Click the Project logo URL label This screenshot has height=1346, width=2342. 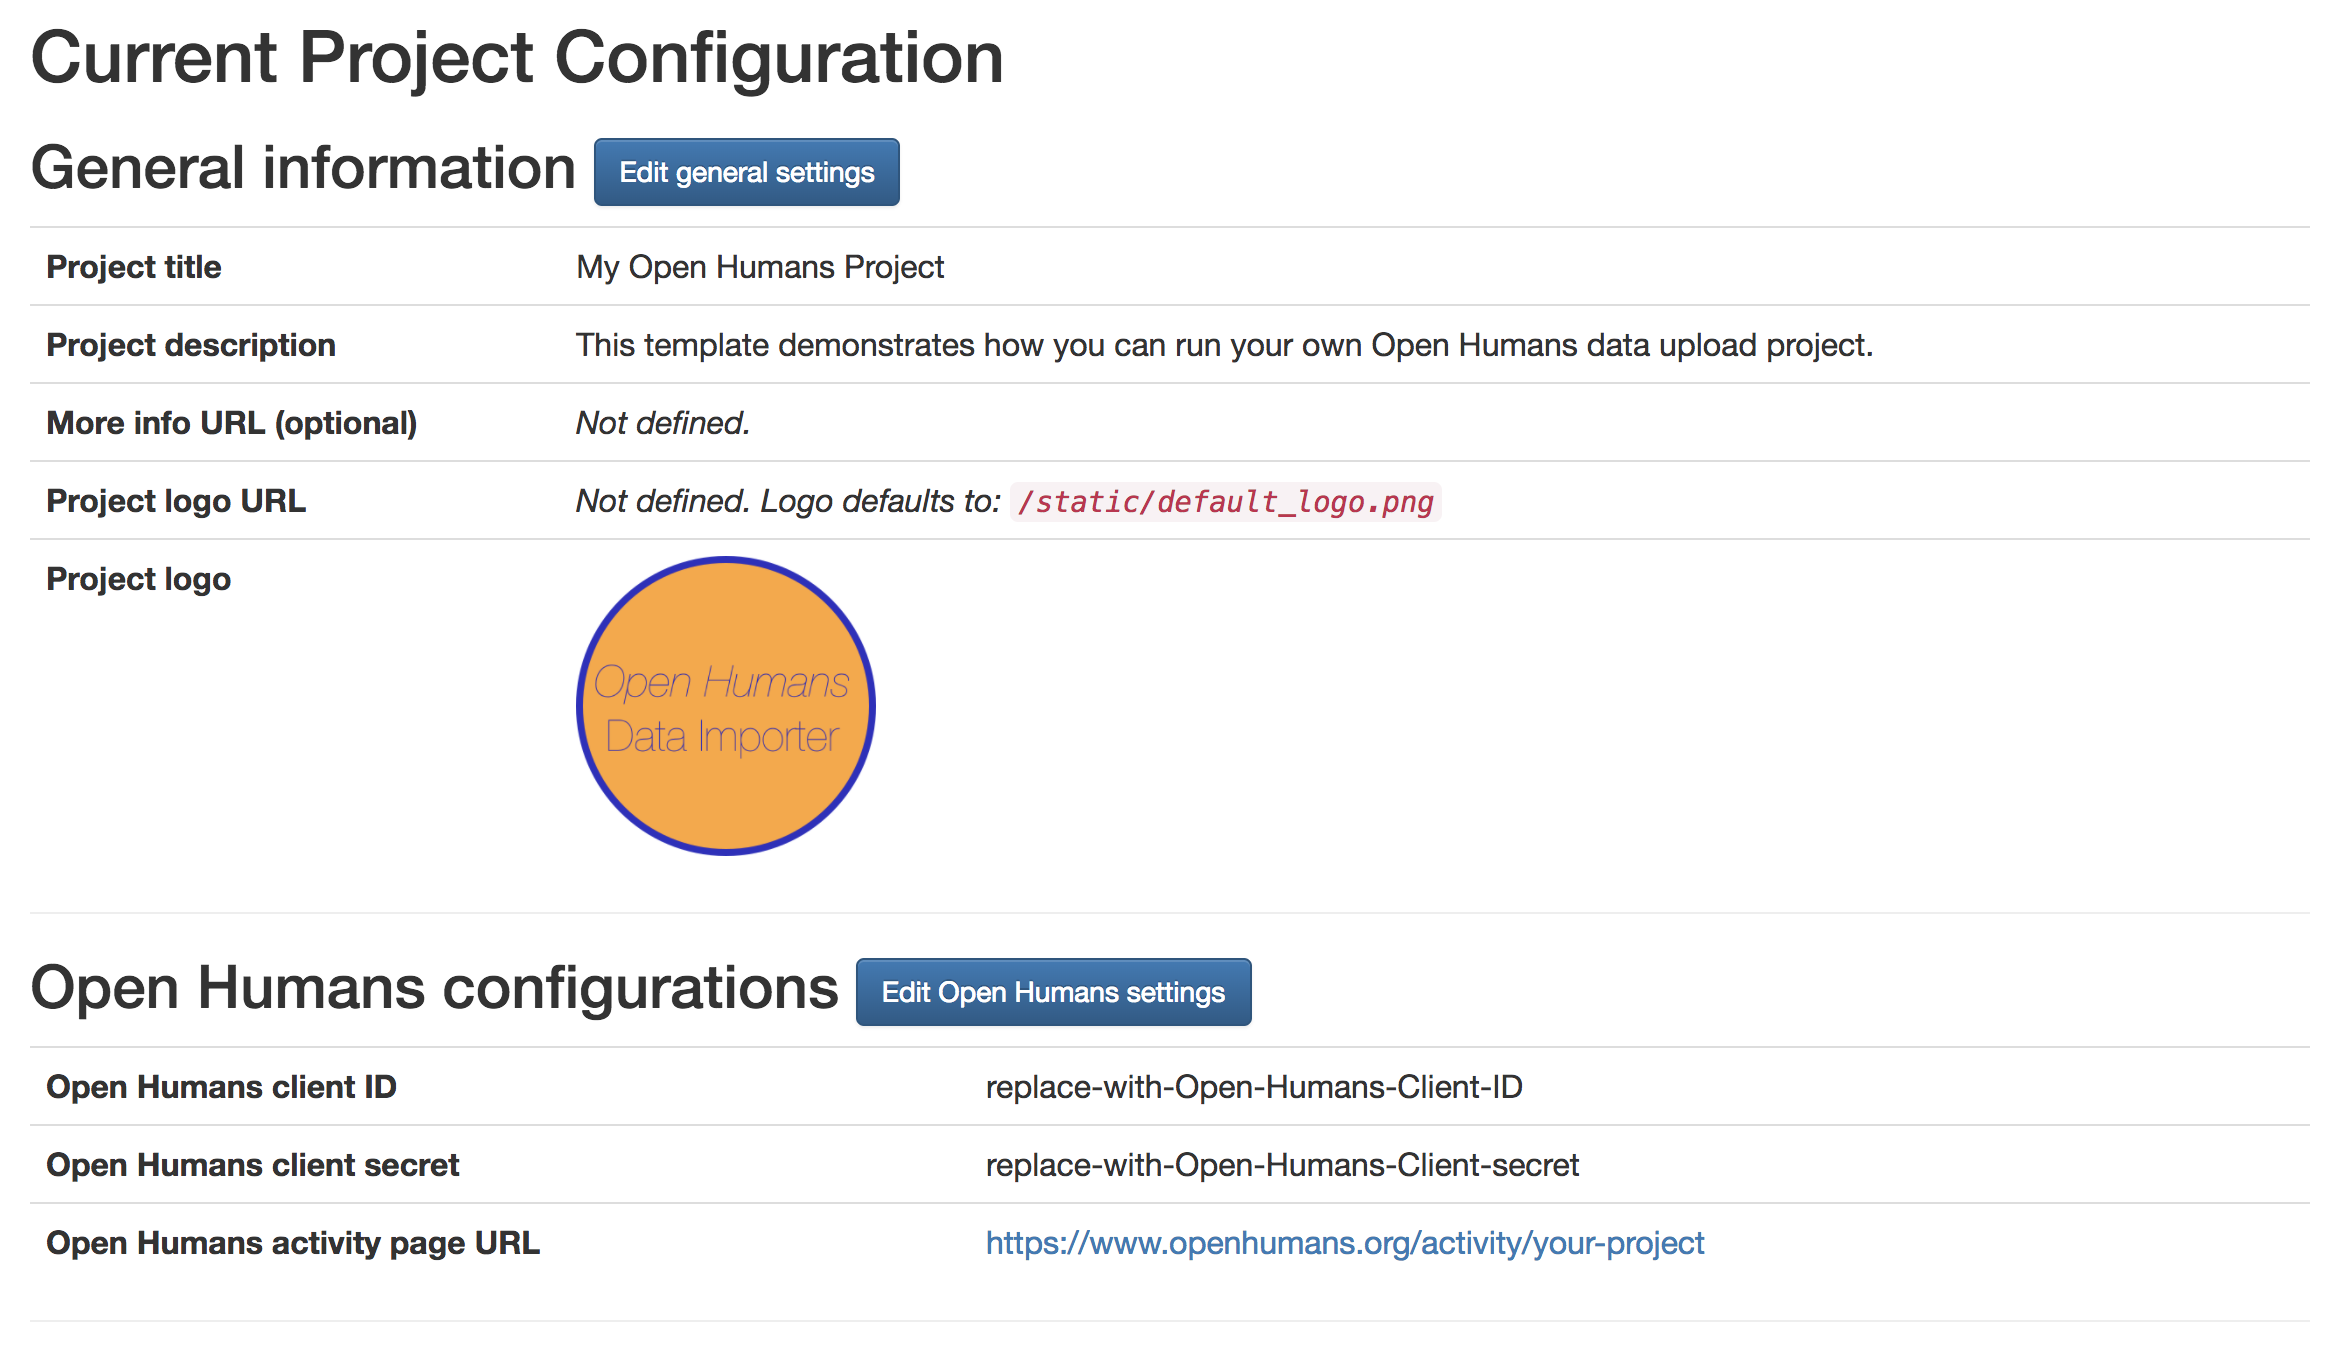176,501
